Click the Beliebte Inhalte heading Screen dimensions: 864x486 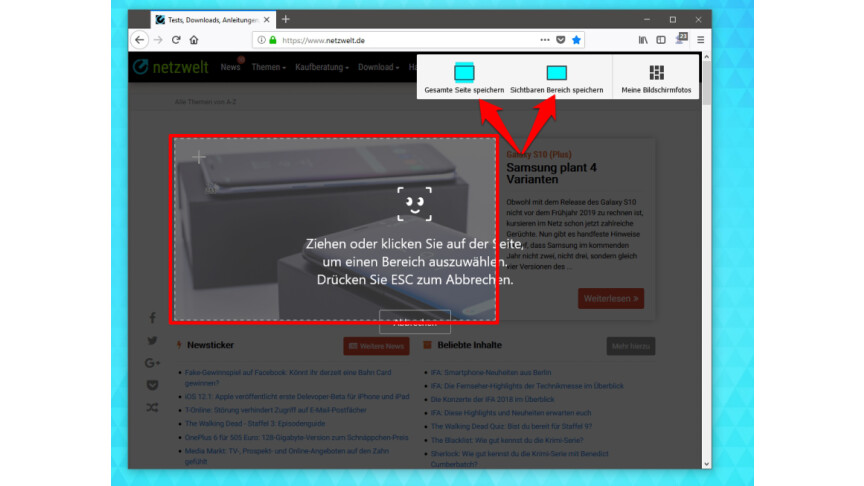coord(469,345)
